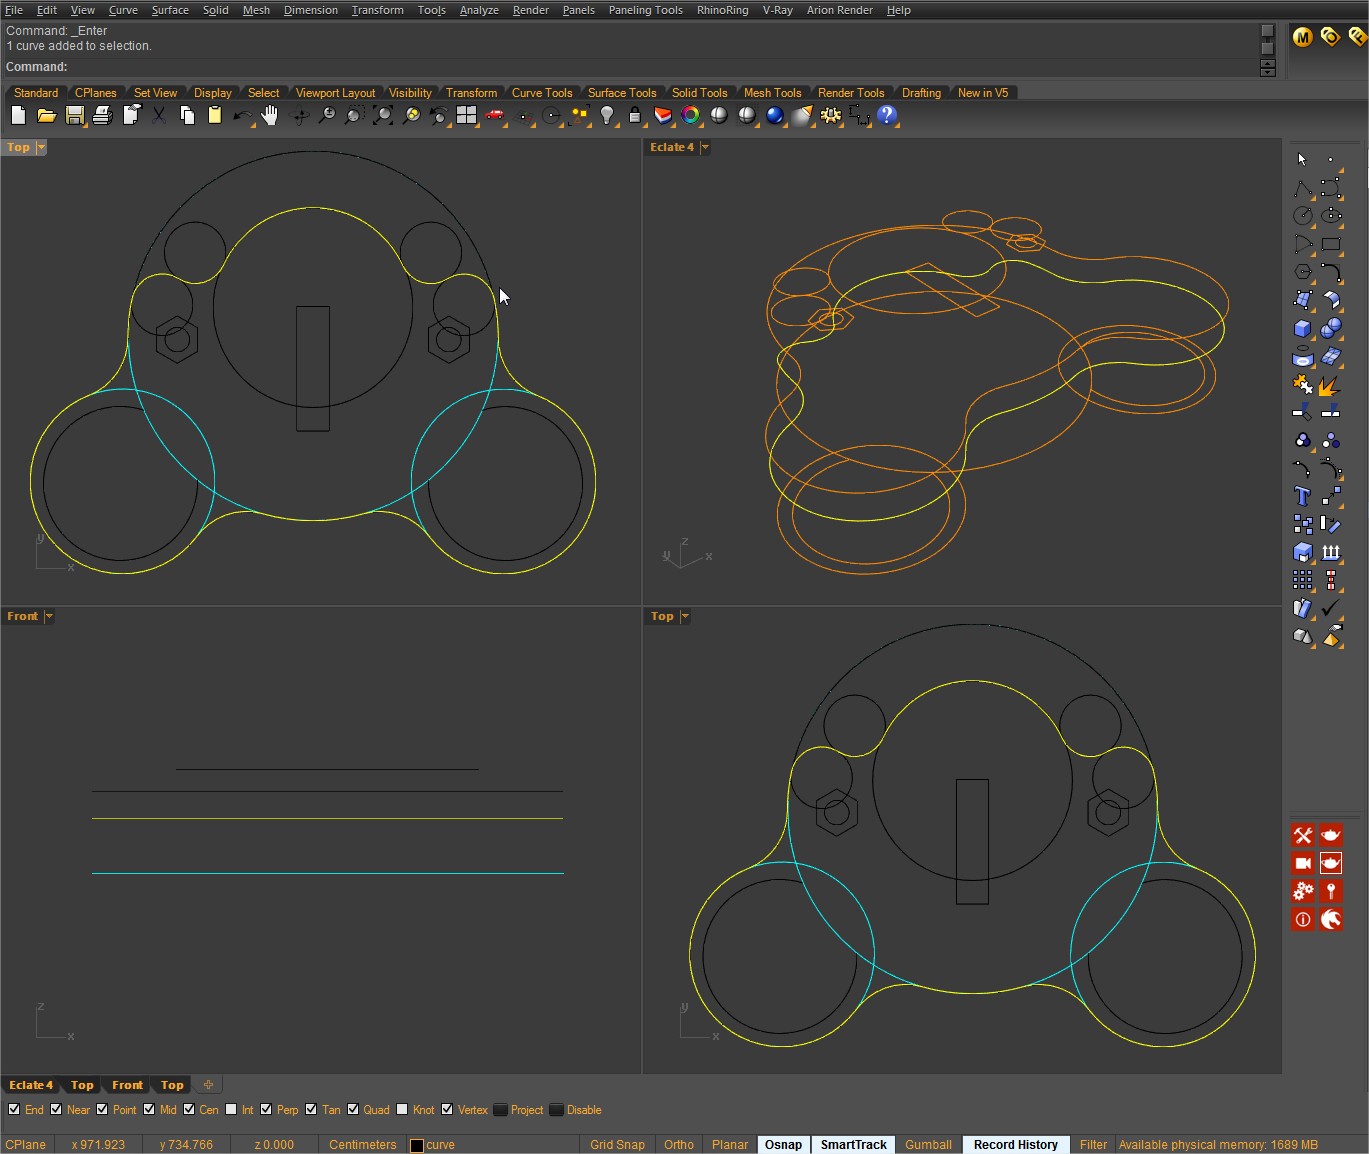Select the Pan hand tool
Viewport: 1369px width, 1154px height.
(270, 116)
